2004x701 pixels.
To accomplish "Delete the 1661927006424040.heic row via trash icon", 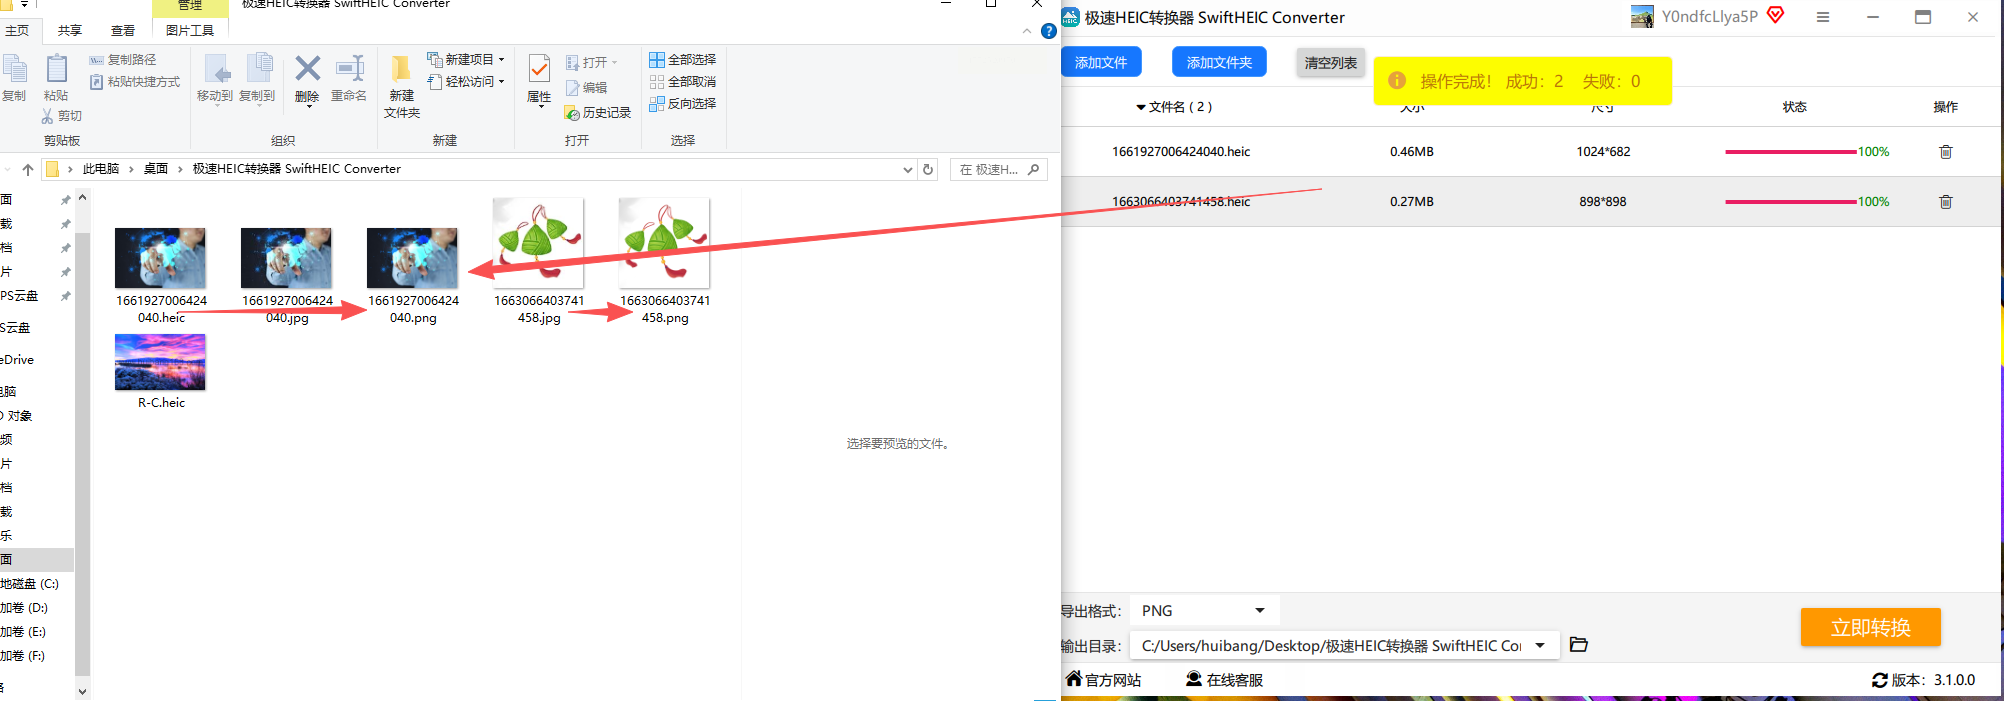I will coord(1946,152).
